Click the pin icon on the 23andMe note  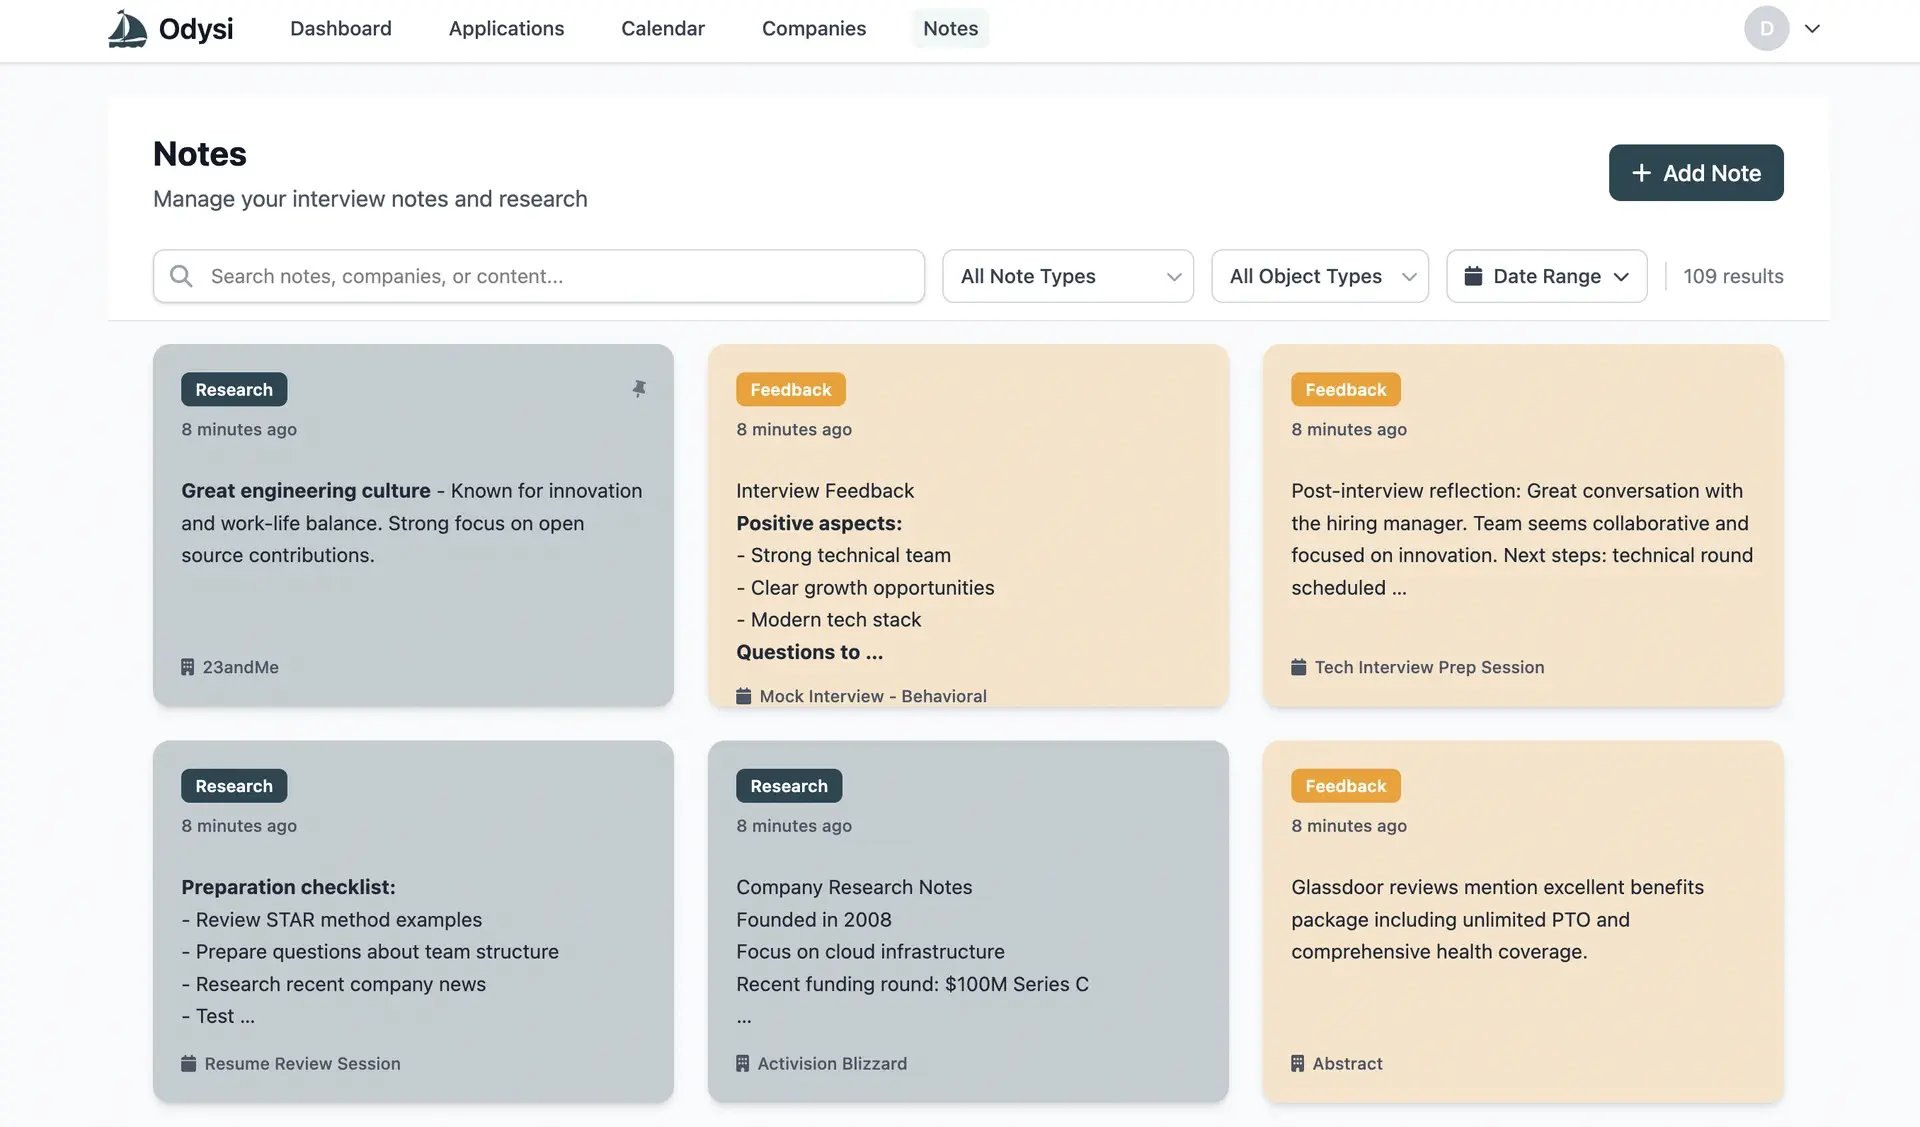[x=639, y=389]
